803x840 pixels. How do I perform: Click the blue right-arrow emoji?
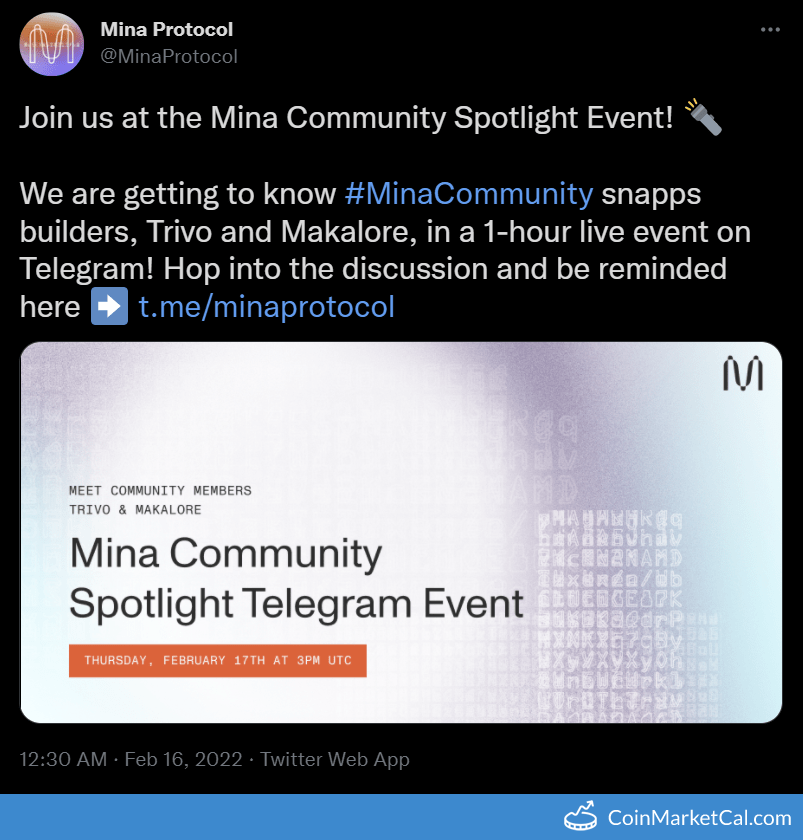coord(109,306)
